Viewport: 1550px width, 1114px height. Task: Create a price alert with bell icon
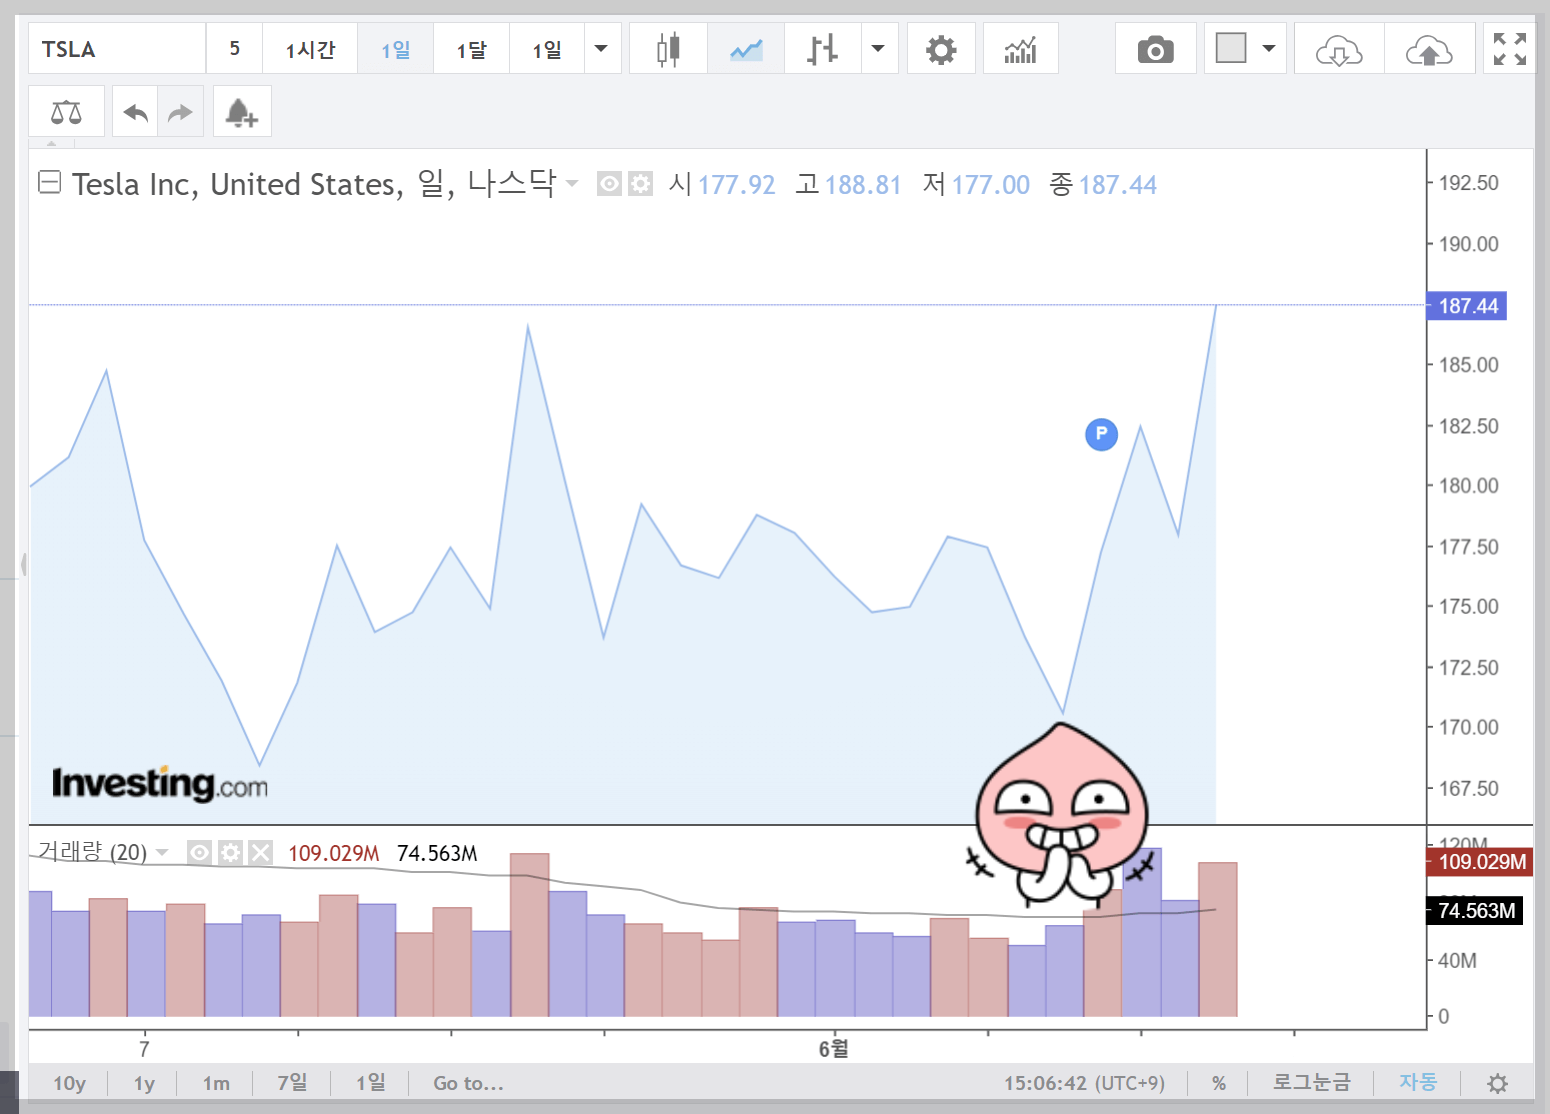coord(242,111)
